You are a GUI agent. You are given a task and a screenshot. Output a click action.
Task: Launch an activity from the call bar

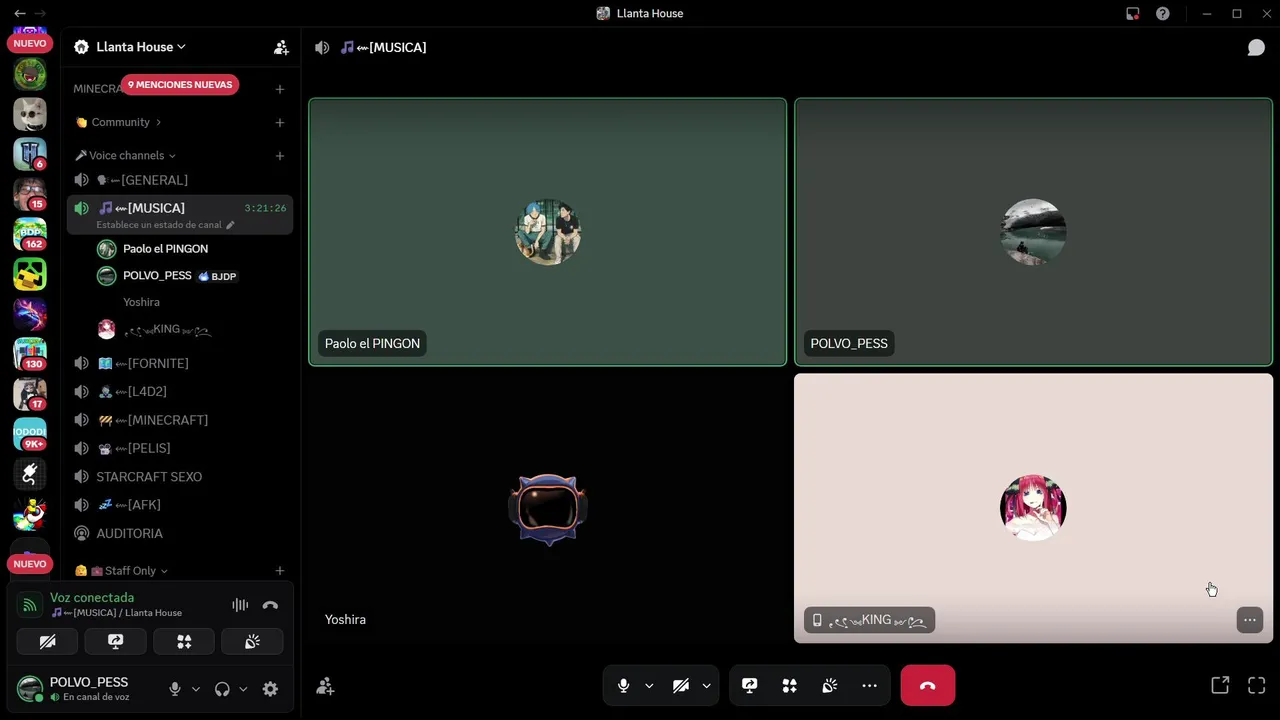click(790, 686)
